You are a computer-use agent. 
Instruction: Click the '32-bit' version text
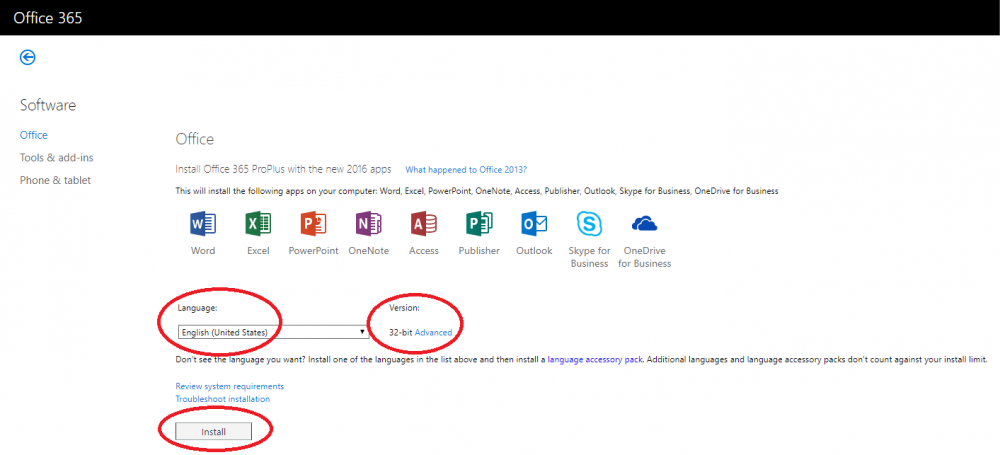click(401, 332)
